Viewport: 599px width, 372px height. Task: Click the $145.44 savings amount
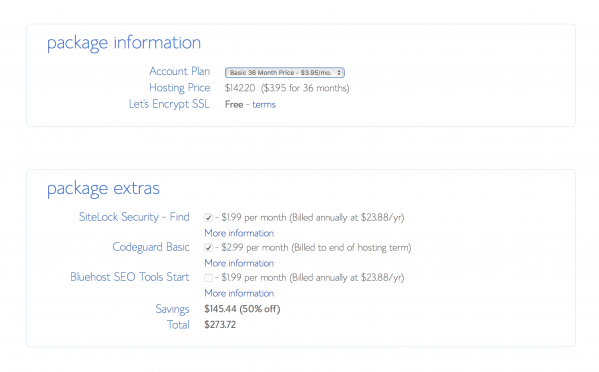coord(220,309)
